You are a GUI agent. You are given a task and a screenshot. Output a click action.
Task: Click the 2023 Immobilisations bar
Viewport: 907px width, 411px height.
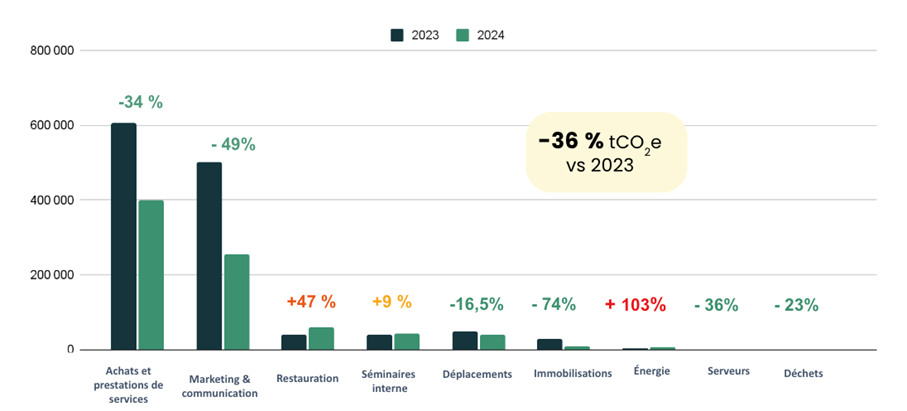(x=549, y=344)
